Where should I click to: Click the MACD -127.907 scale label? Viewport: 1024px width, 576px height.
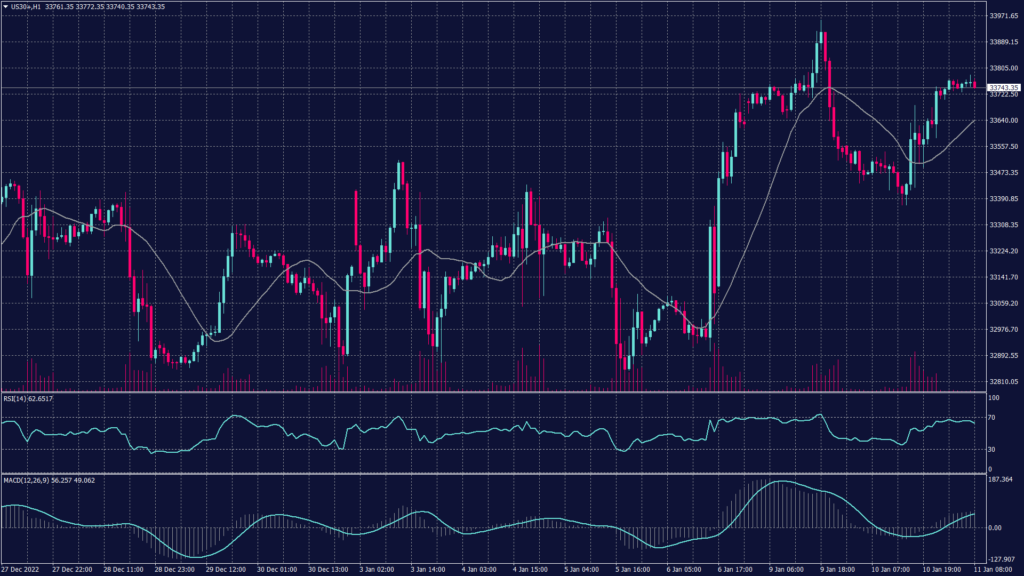point(1001,560)
